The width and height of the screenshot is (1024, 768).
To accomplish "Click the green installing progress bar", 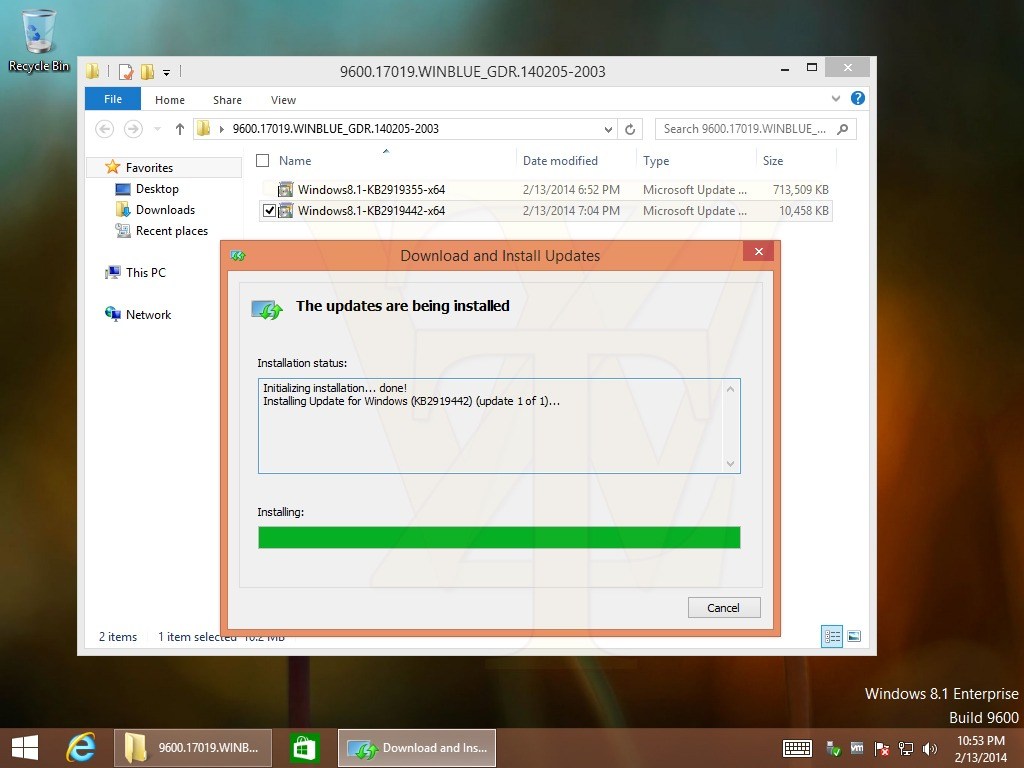I will 499,537.
